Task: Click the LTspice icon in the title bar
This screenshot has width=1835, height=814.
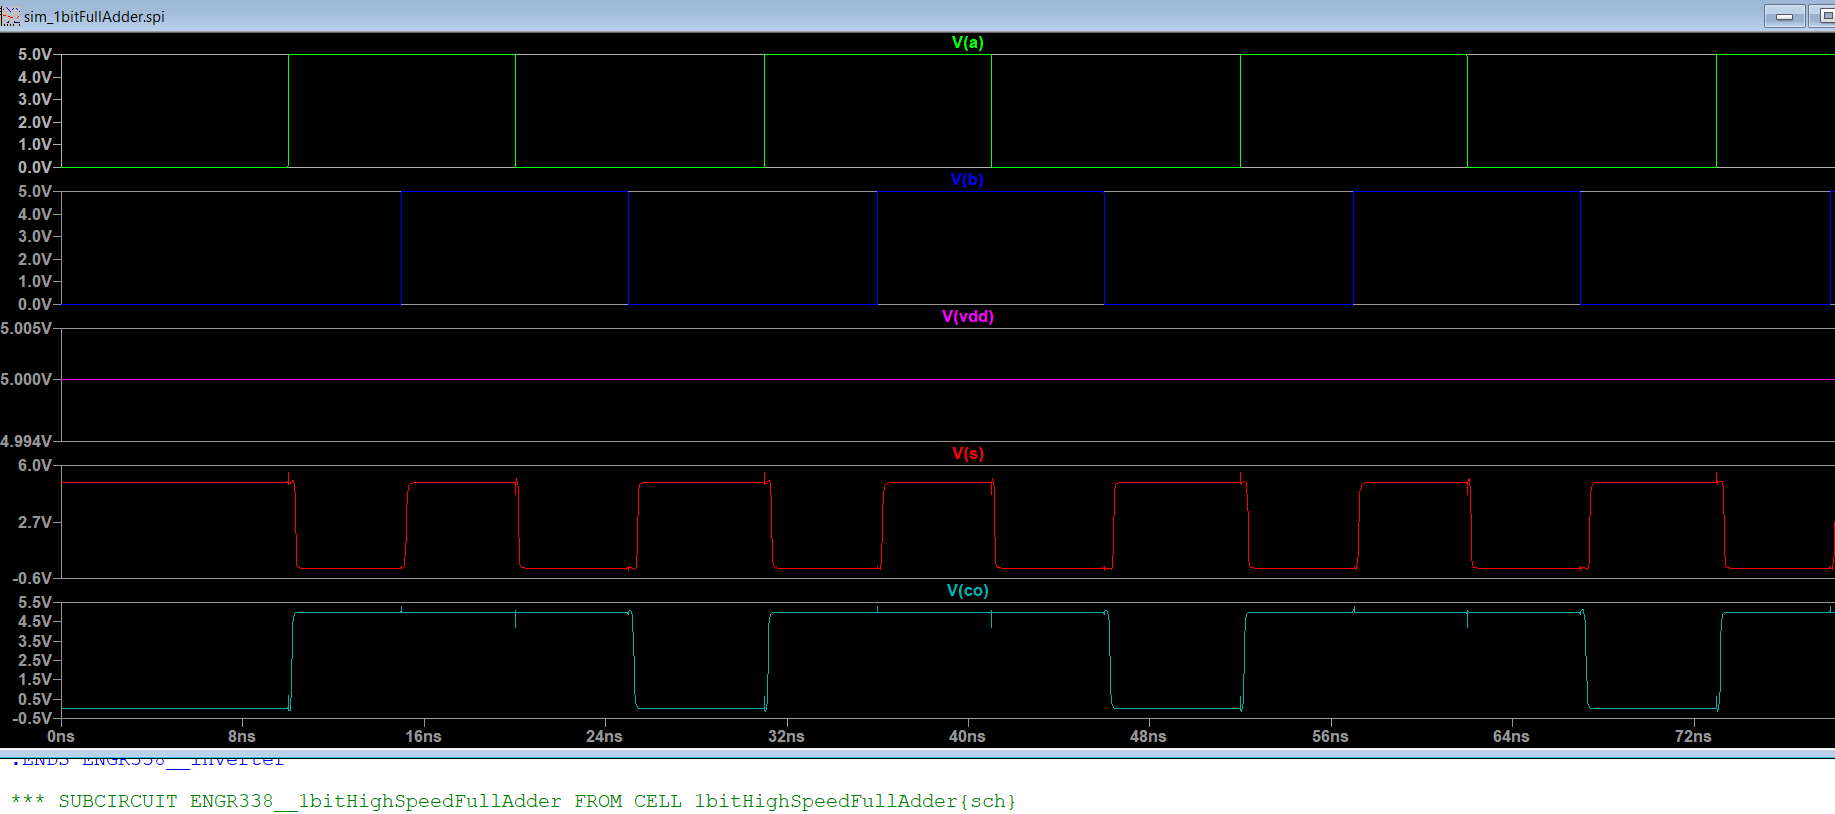Action: (11, 16)
